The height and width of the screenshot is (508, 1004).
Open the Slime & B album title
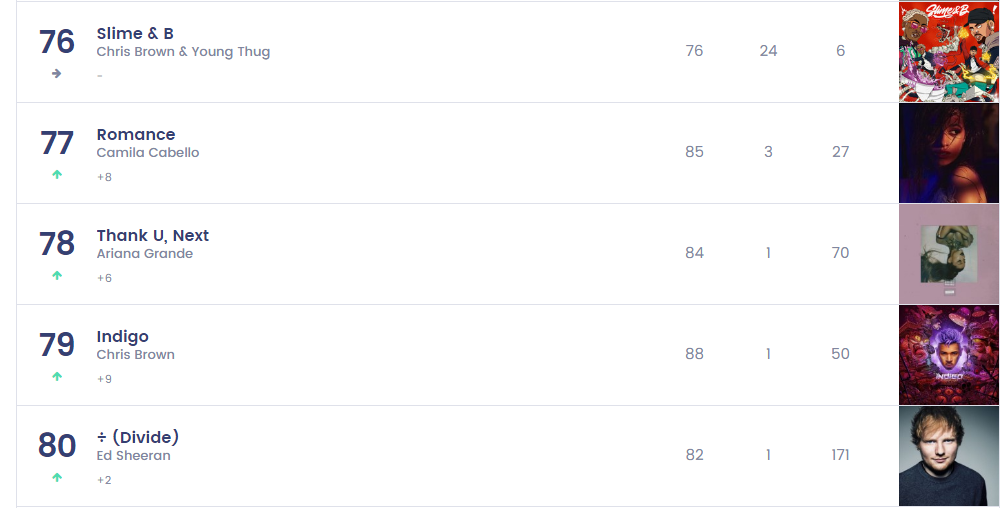click(x=135, y=34)
